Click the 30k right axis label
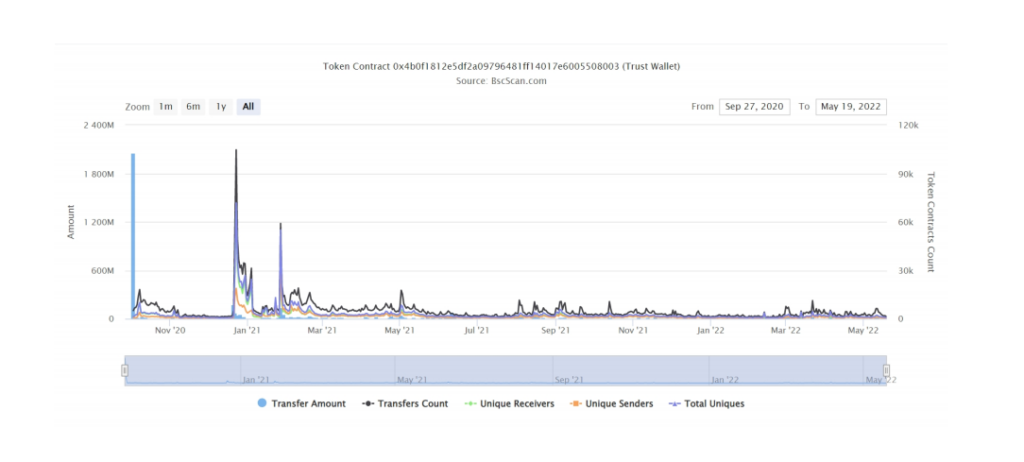 click(x=906, y=271)
